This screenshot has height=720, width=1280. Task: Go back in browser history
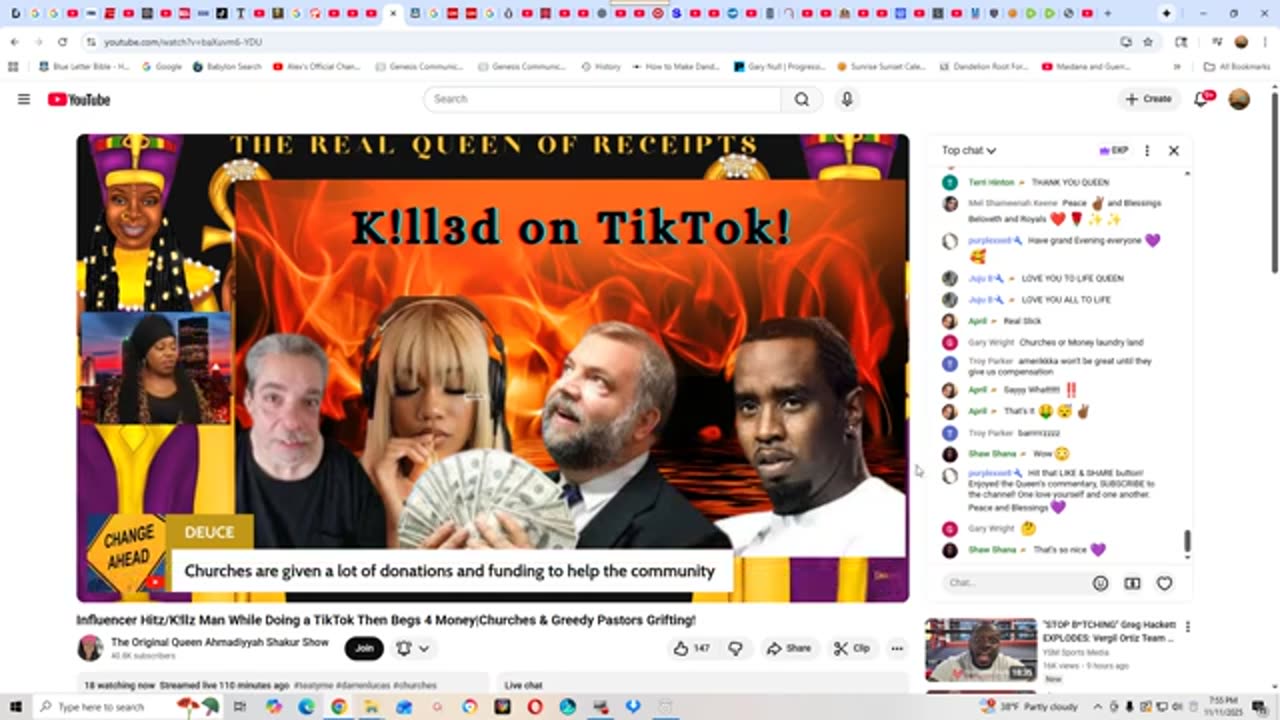[14, 42]
